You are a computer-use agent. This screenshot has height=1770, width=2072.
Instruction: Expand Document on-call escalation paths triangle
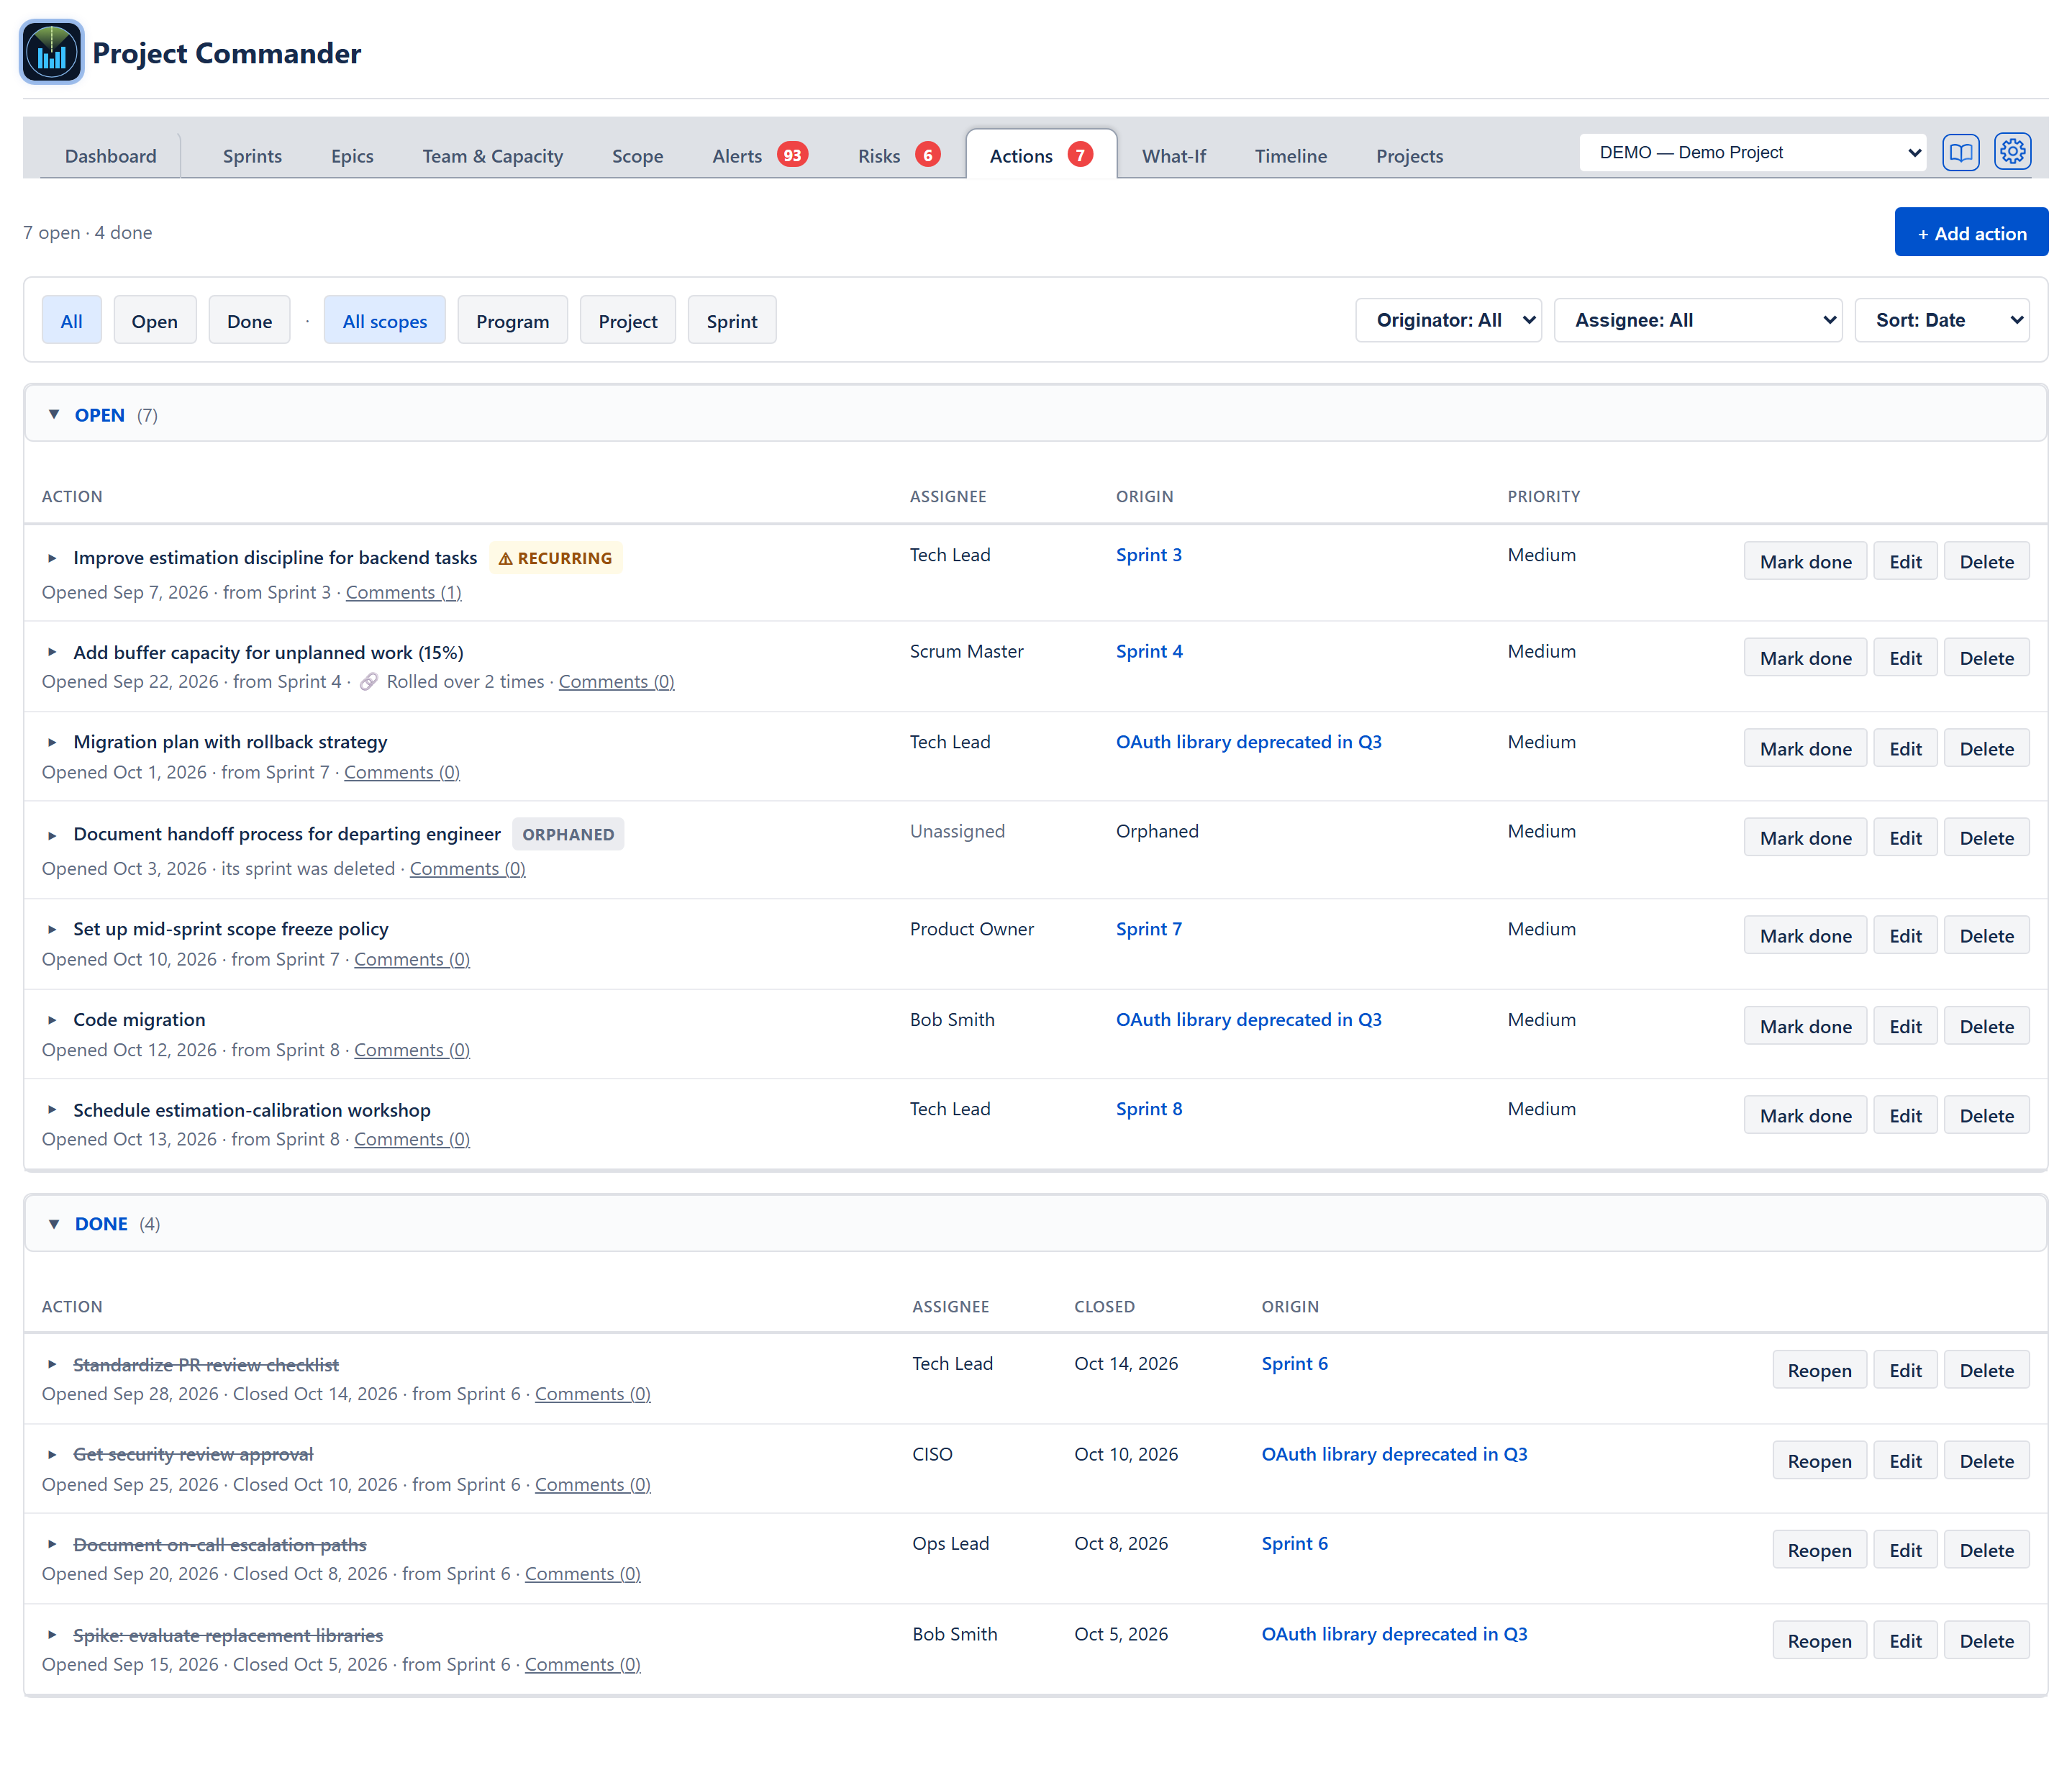point(52,1544)
